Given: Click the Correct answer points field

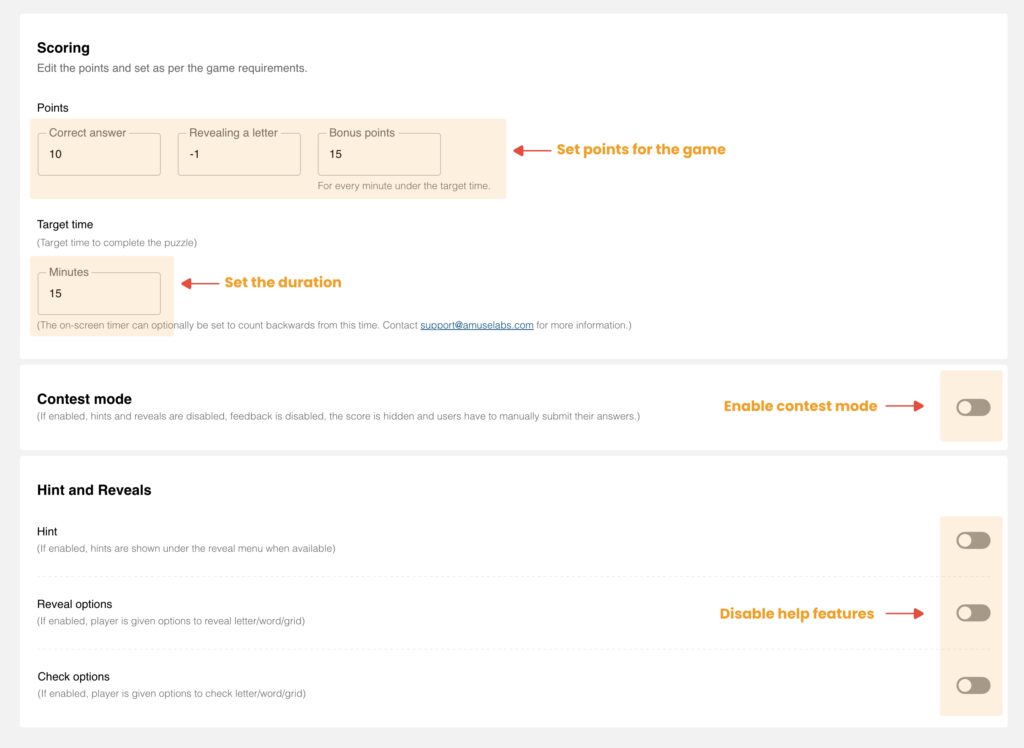Looking at the screenshot, I should coord(99,154).
